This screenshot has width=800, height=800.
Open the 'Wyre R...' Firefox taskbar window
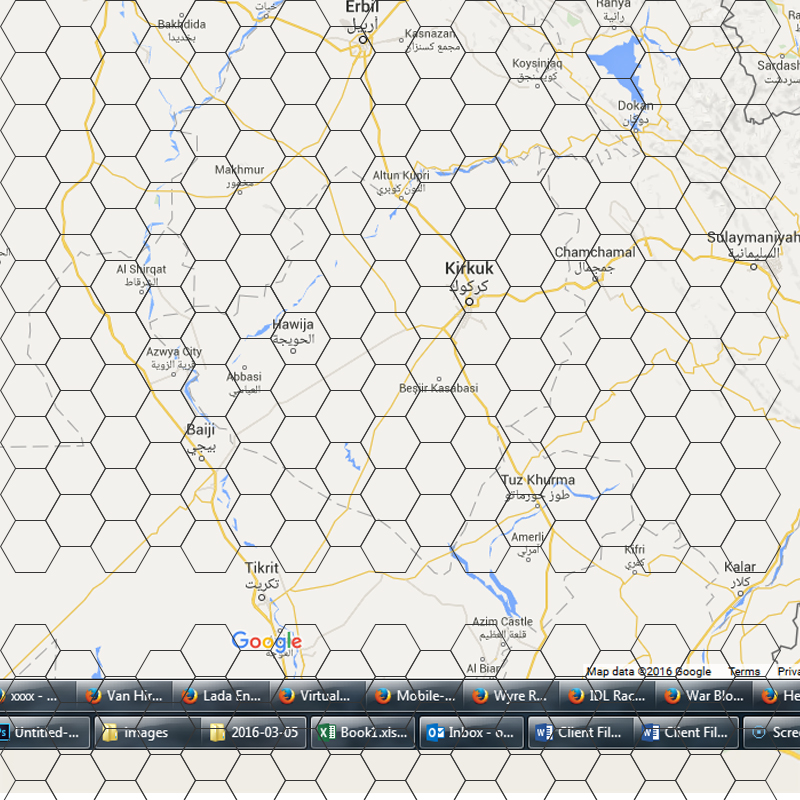coord(512,696)
